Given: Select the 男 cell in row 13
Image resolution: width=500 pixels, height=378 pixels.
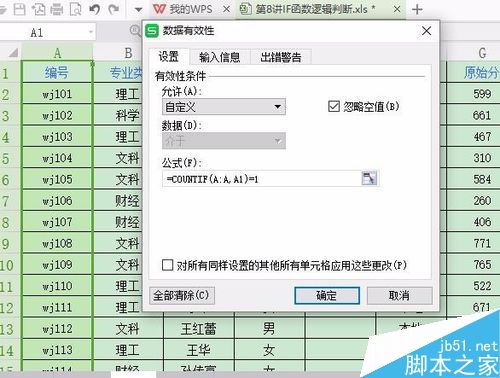Looking at the screenshot, I should click(270, 329).
